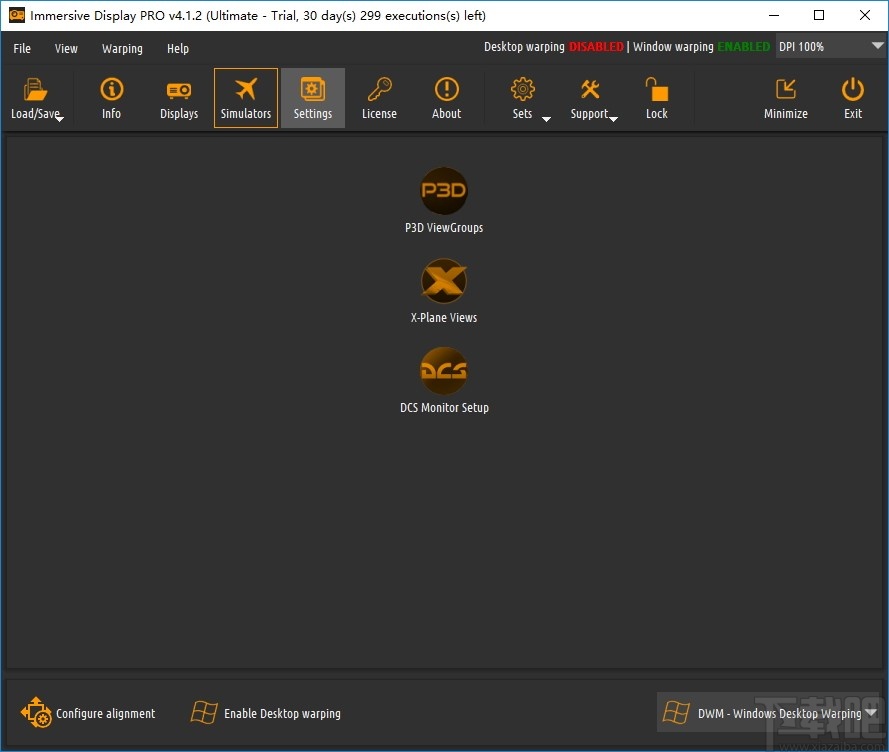Open the File menu
The height and width of the screenshot is (752, 889).
pos(22,48)
